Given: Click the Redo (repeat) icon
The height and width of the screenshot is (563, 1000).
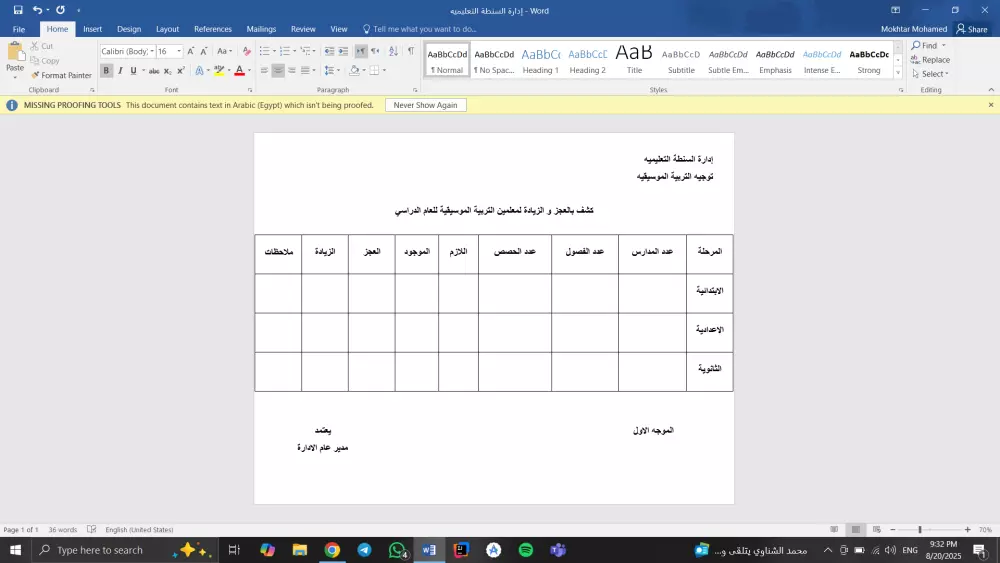Looking at the screenshot, I should (61, 10).
